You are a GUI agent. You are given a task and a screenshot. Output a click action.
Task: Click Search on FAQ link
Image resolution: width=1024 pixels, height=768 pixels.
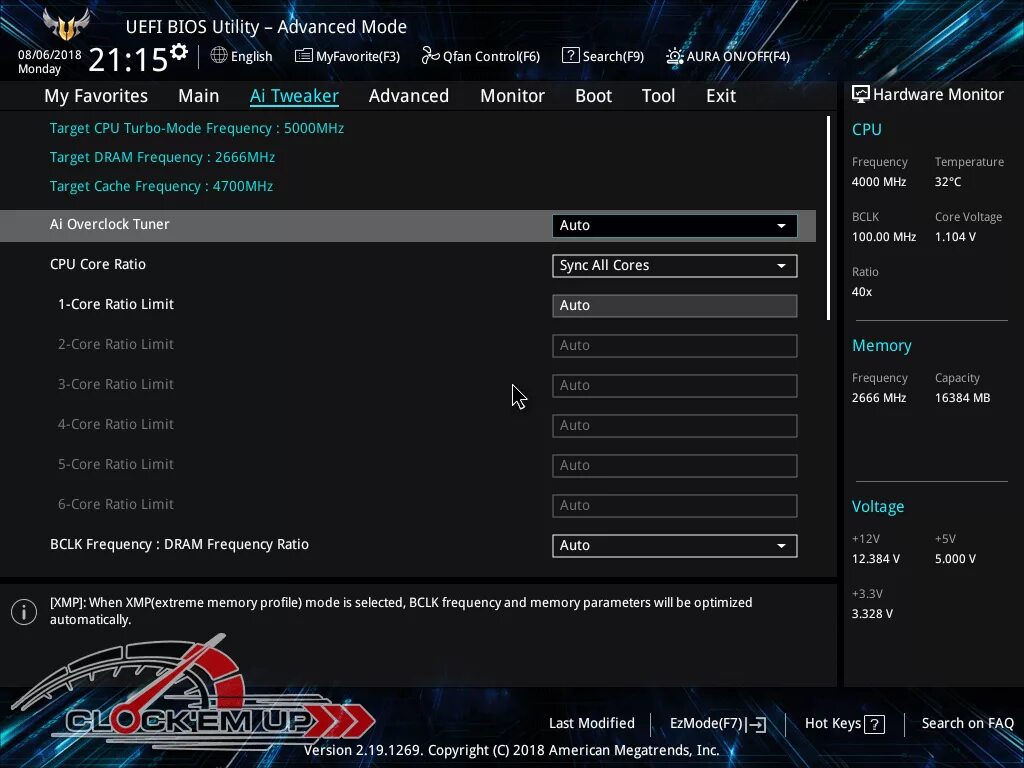click(967, 724)
